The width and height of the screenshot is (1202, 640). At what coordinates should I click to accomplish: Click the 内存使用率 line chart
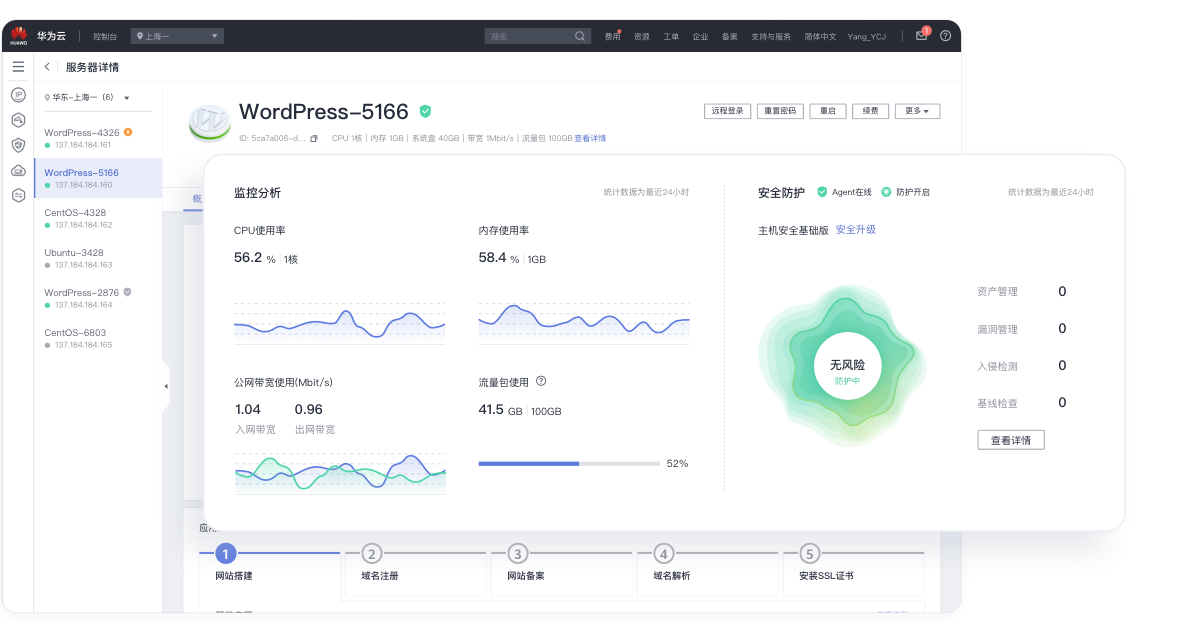(584, 322)
